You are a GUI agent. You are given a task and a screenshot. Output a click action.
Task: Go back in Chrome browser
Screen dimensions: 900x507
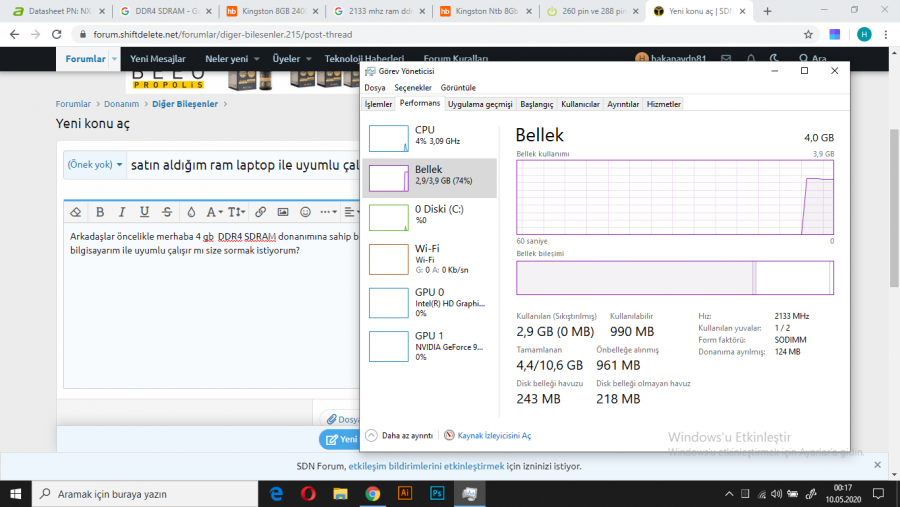pyautogui.click(x=14, y=34)
